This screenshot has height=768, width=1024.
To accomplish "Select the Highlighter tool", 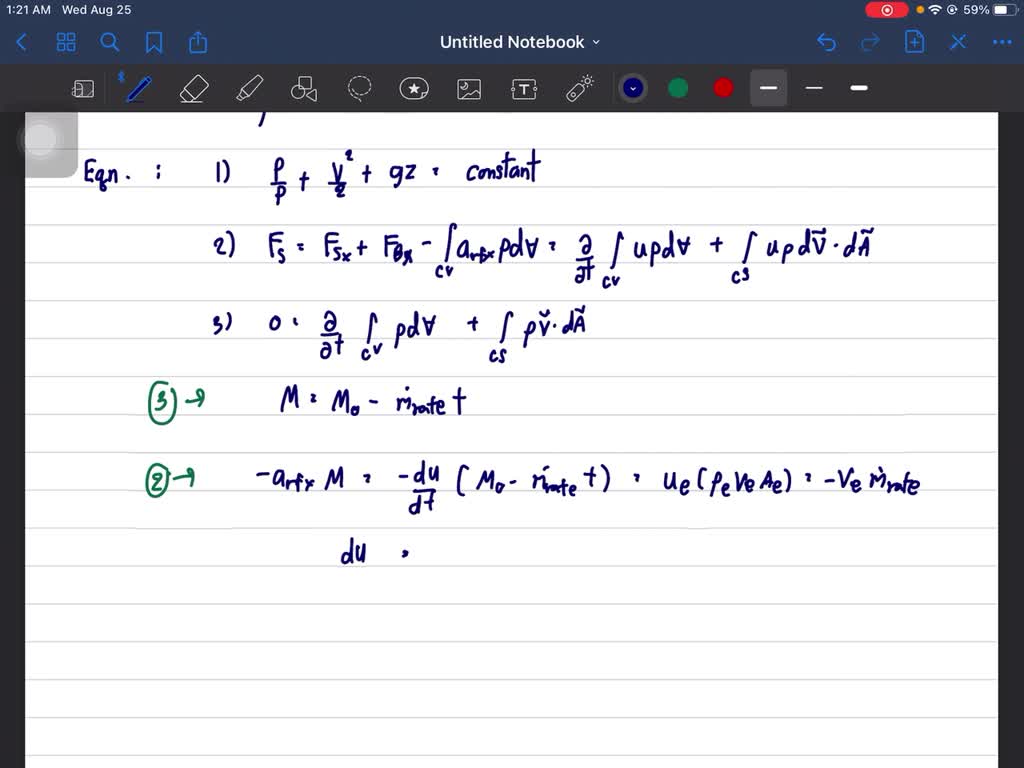I will point(249,88).
